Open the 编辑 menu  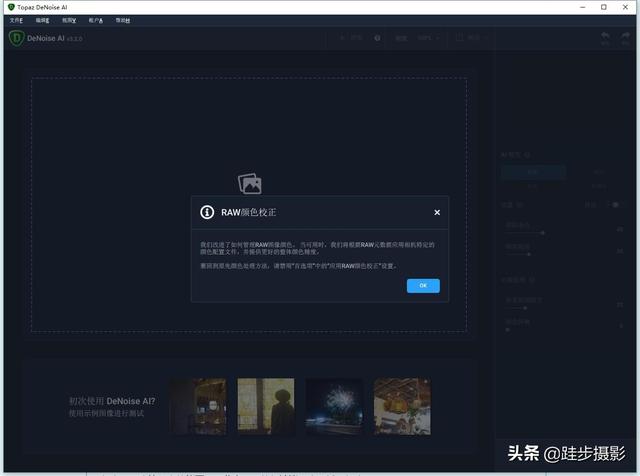pos(42,20)
